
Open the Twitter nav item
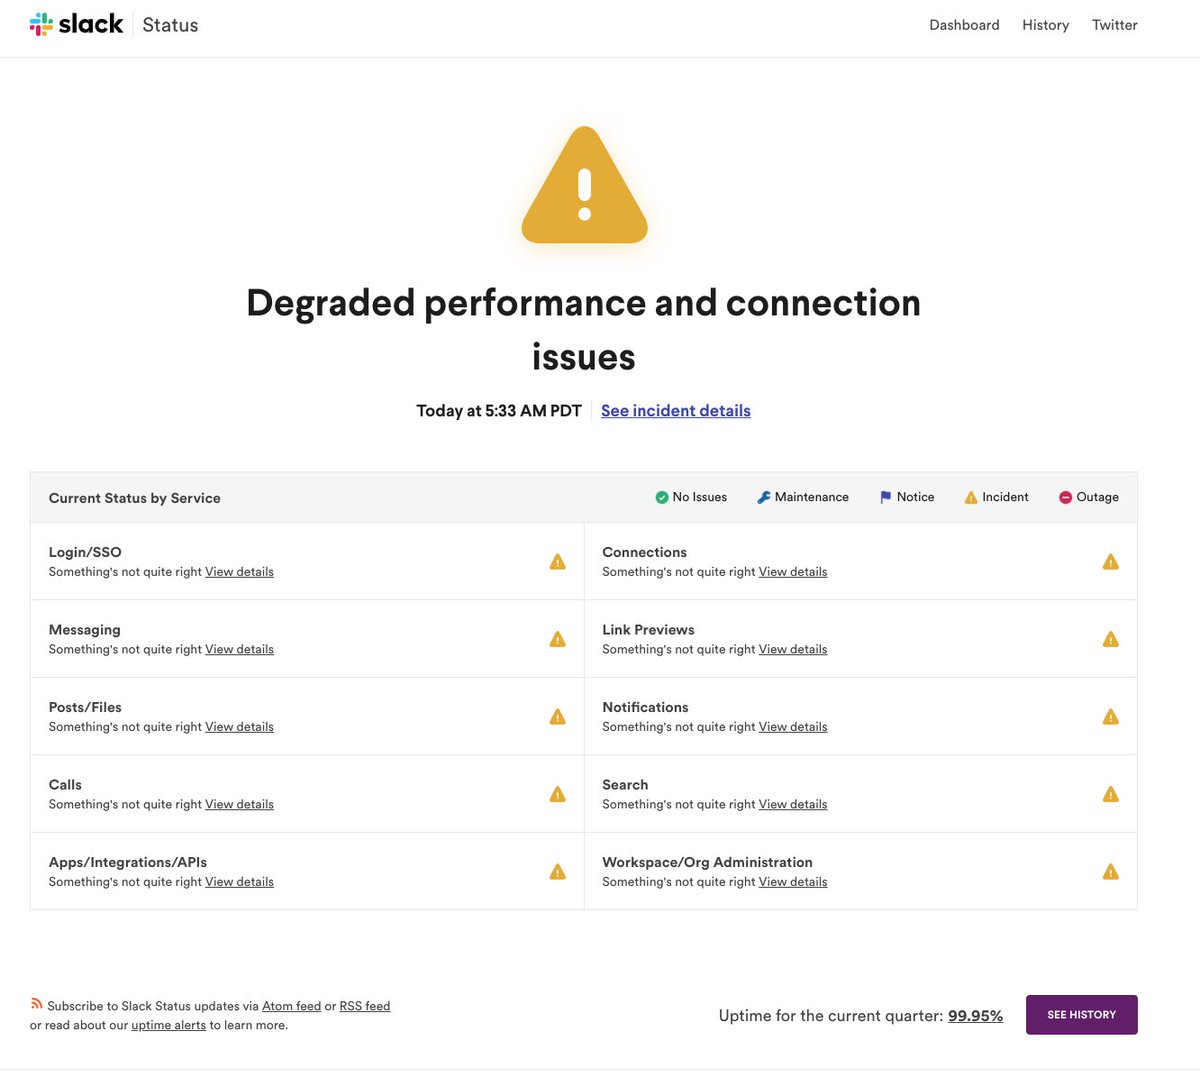coord(1115,25)
